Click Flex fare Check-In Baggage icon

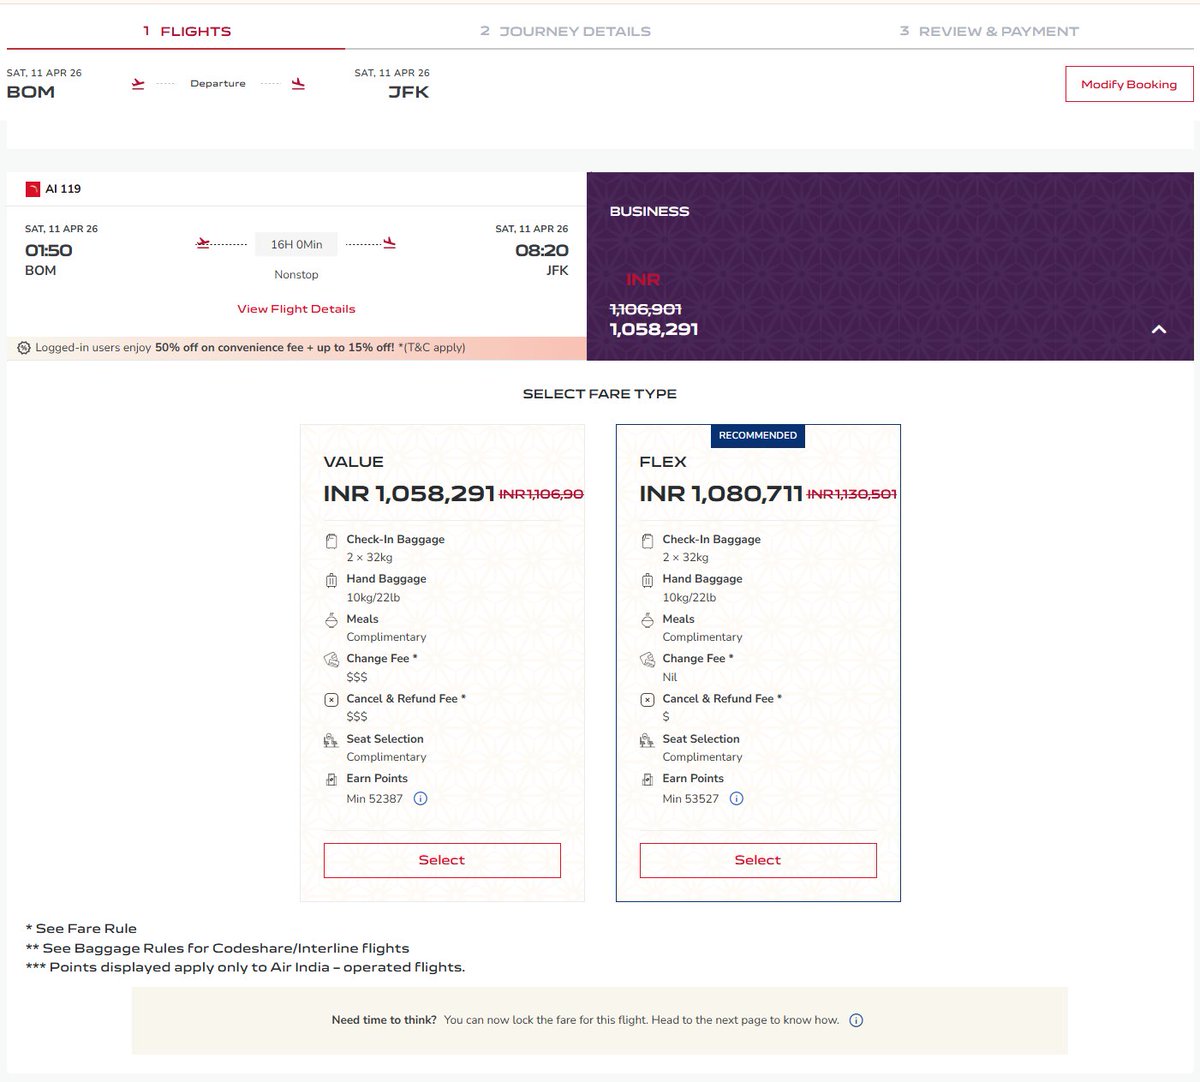tap(648, 541)
